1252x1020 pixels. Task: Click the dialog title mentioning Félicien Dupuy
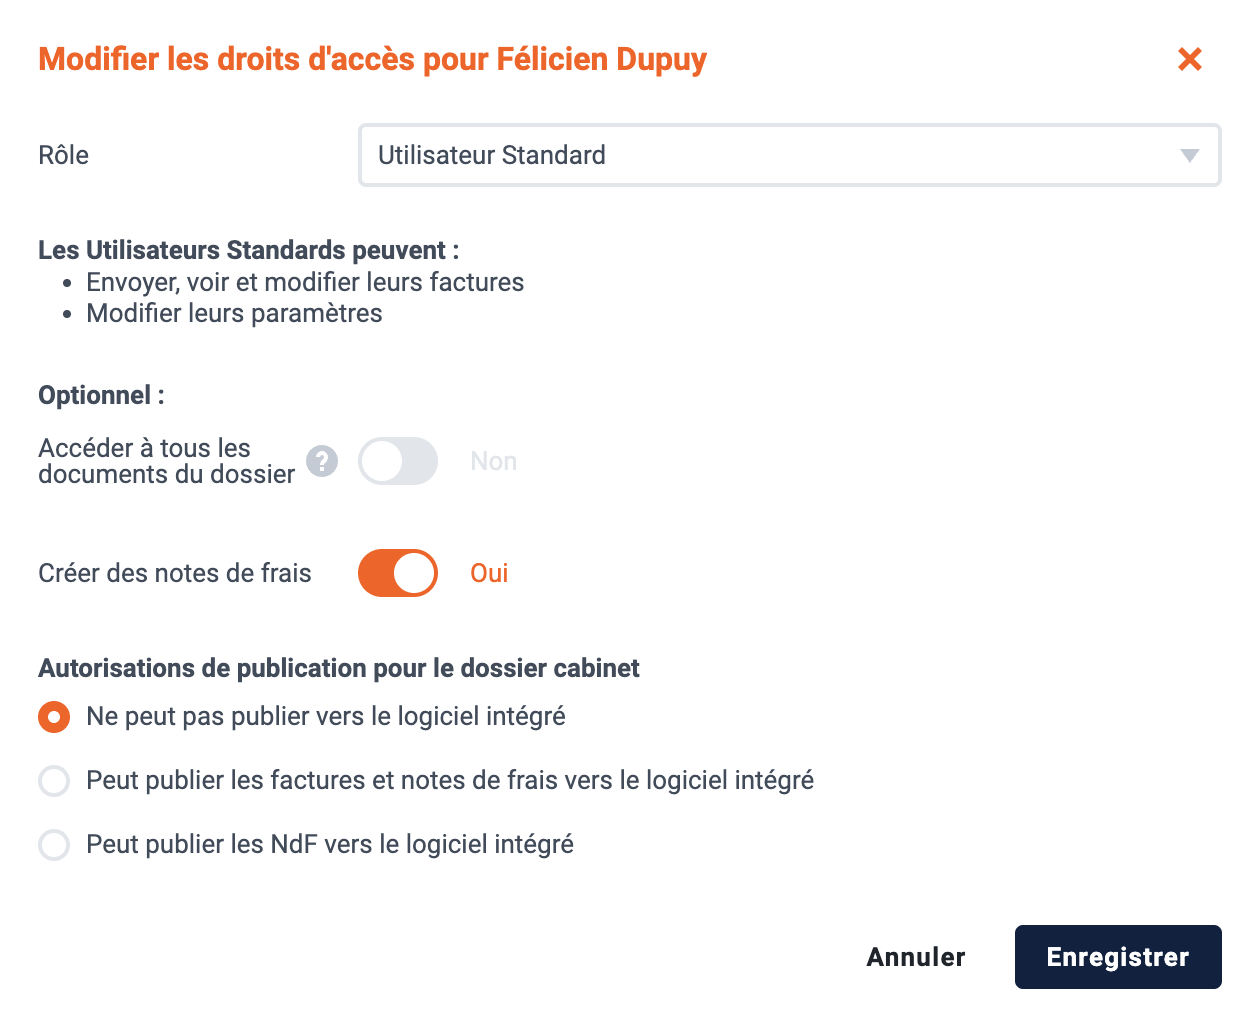372,59
